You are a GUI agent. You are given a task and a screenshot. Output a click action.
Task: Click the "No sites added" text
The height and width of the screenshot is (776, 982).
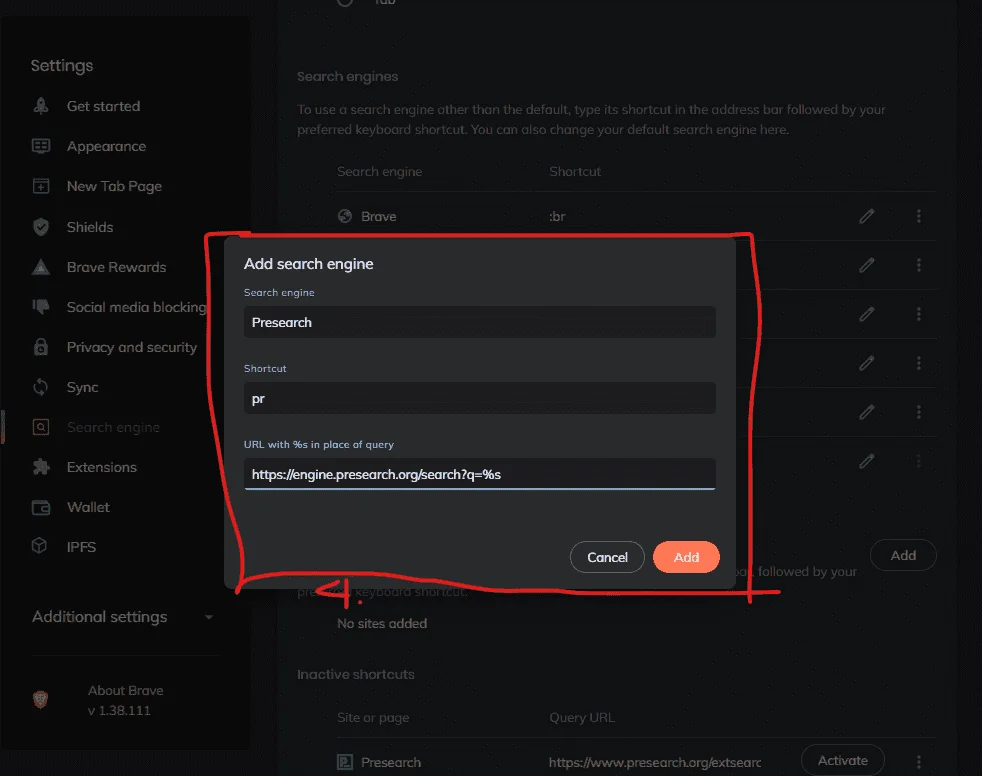point(382,623)
